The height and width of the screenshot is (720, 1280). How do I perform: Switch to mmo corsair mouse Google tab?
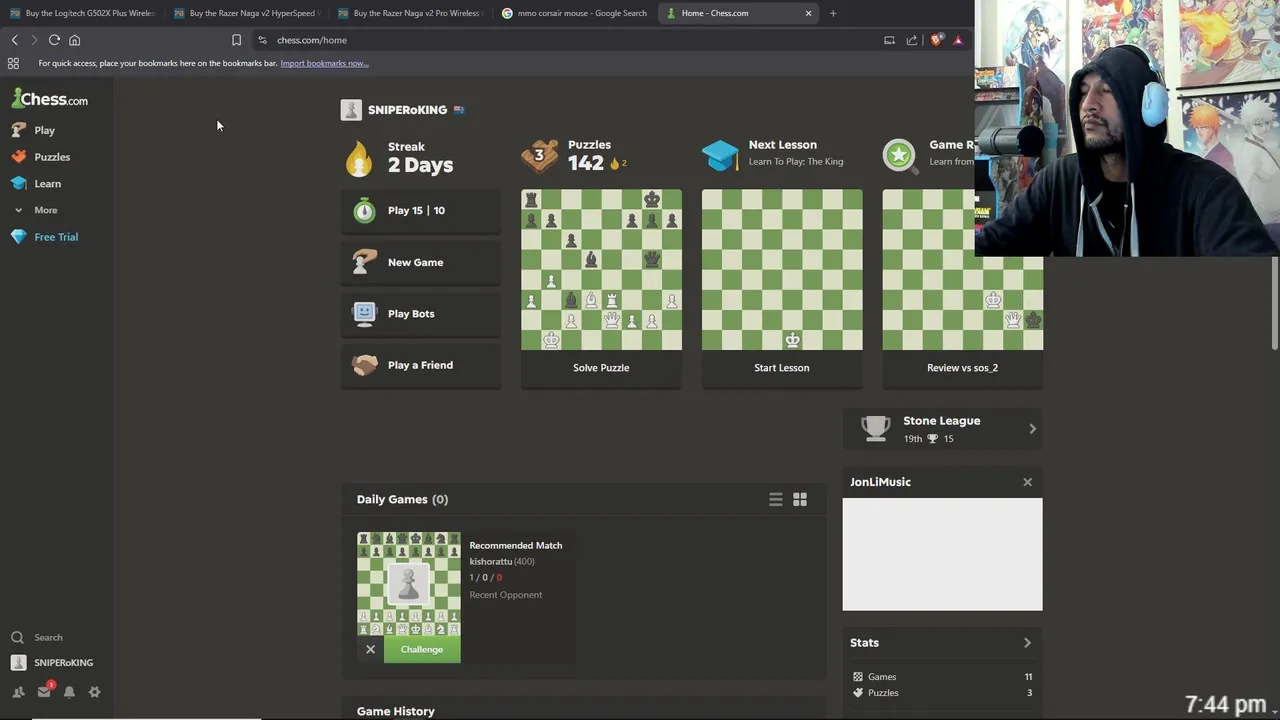pos(574,13)
